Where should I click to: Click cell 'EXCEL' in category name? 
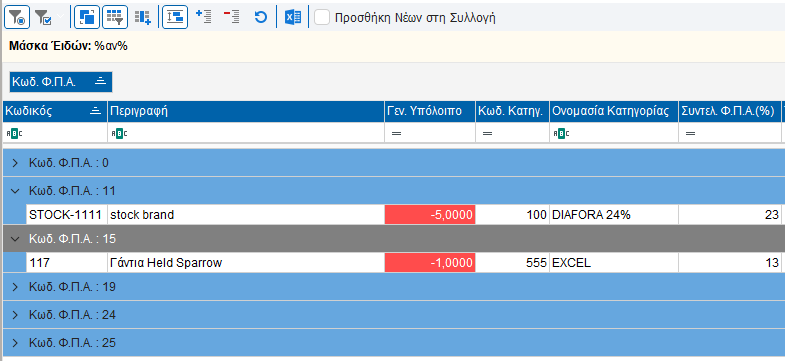614,263
